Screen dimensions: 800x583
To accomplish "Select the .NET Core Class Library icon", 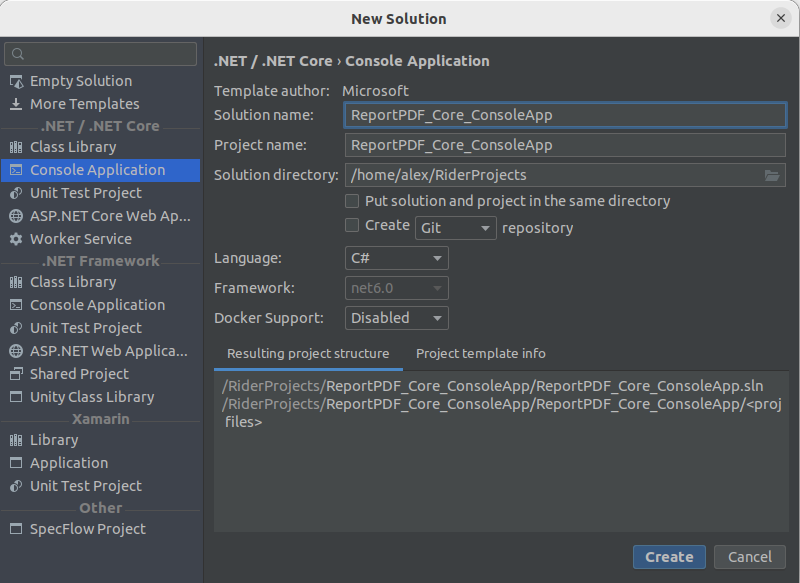I will (x=16, y=147).
